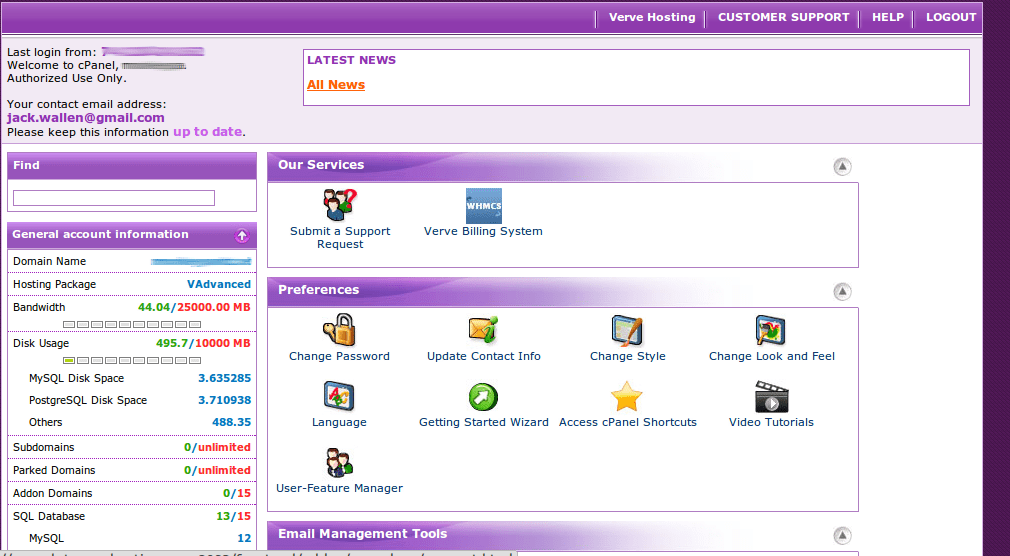Select the Disk Usage value 495.7/10000 MB

[203, 343]
